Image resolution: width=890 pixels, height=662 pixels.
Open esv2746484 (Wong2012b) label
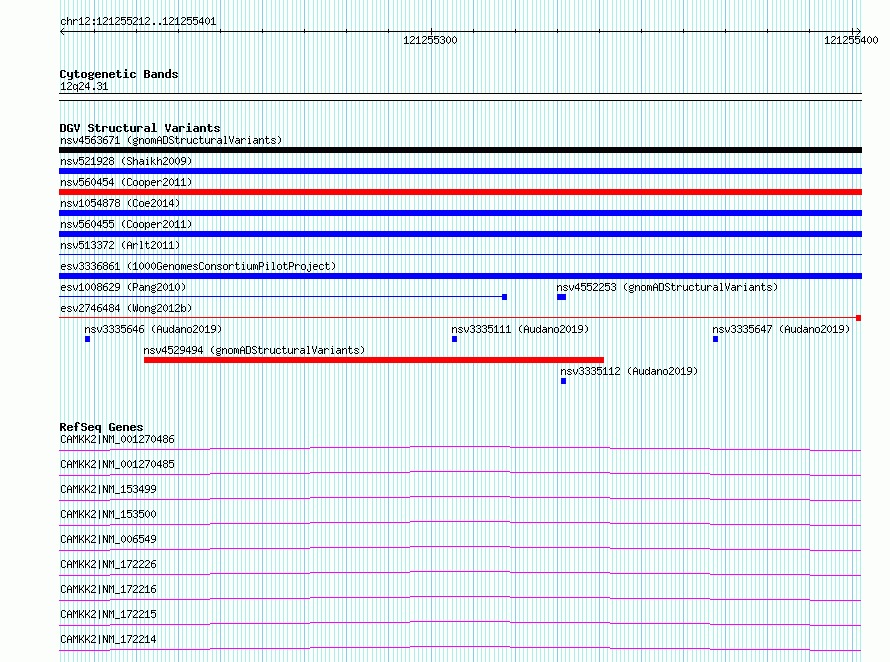(126, 308)
